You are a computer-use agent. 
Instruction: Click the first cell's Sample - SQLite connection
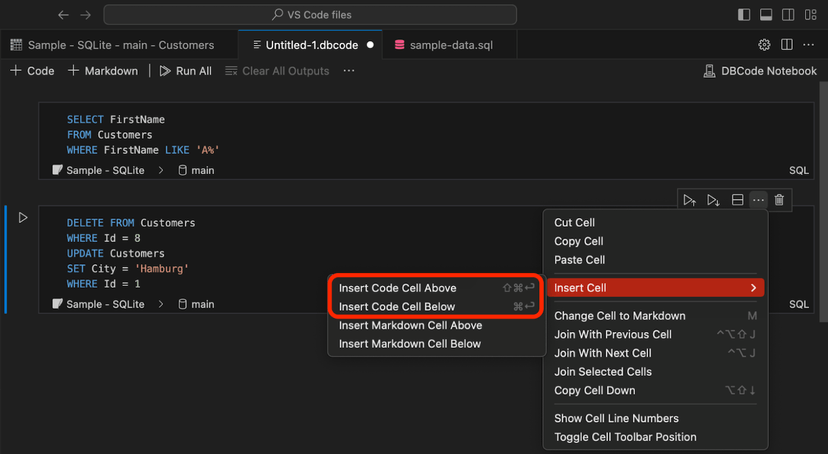[98, 170]
